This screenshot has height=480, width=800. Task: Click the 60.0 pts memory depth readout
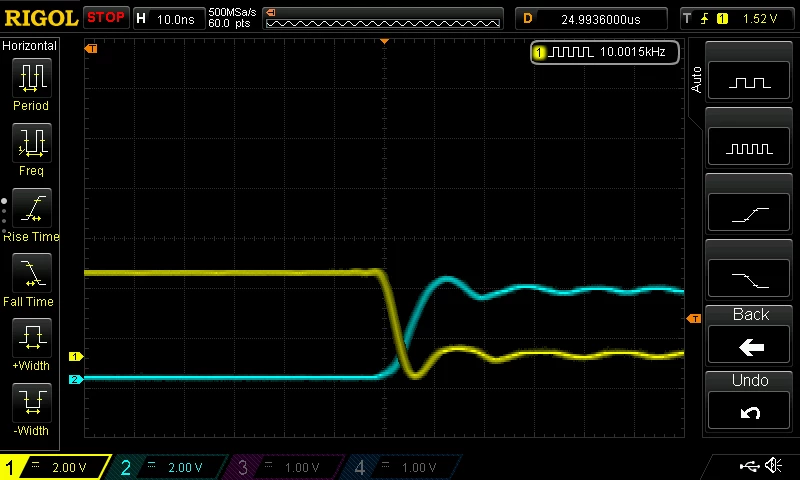point(229,23)
